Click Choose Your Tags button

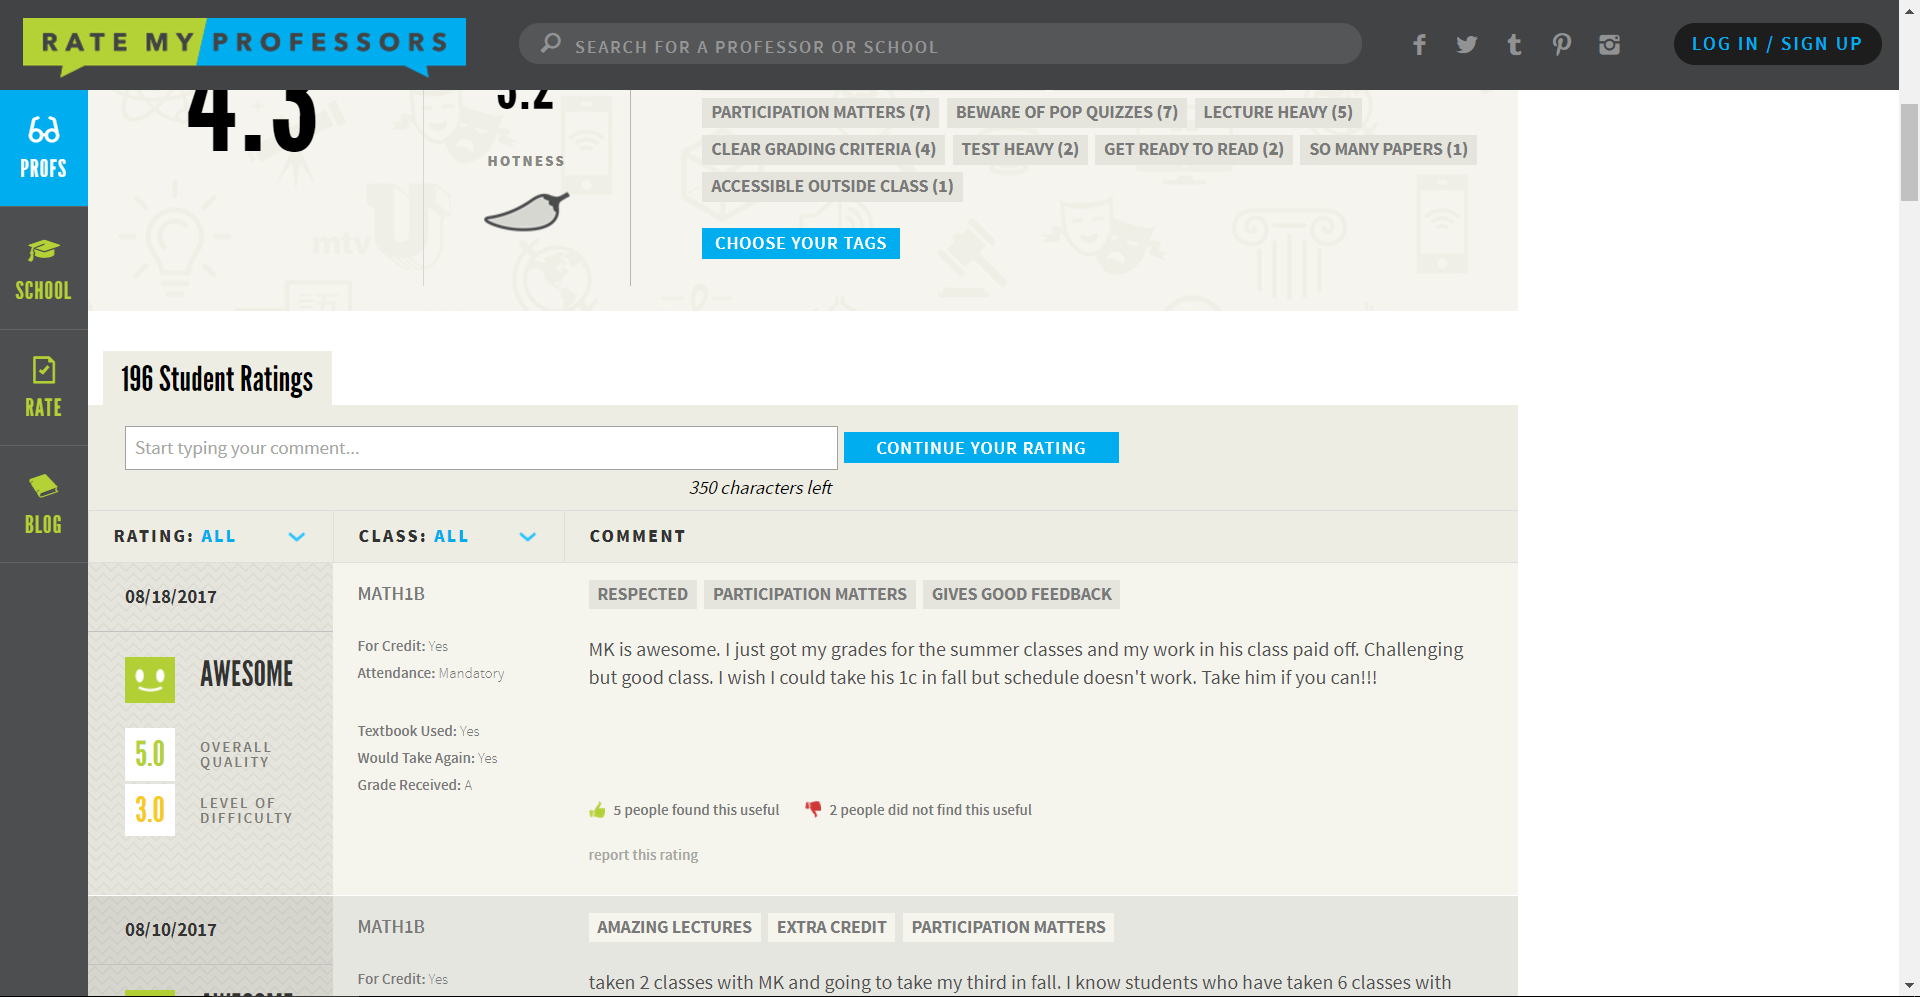click(x=801, y=243)
